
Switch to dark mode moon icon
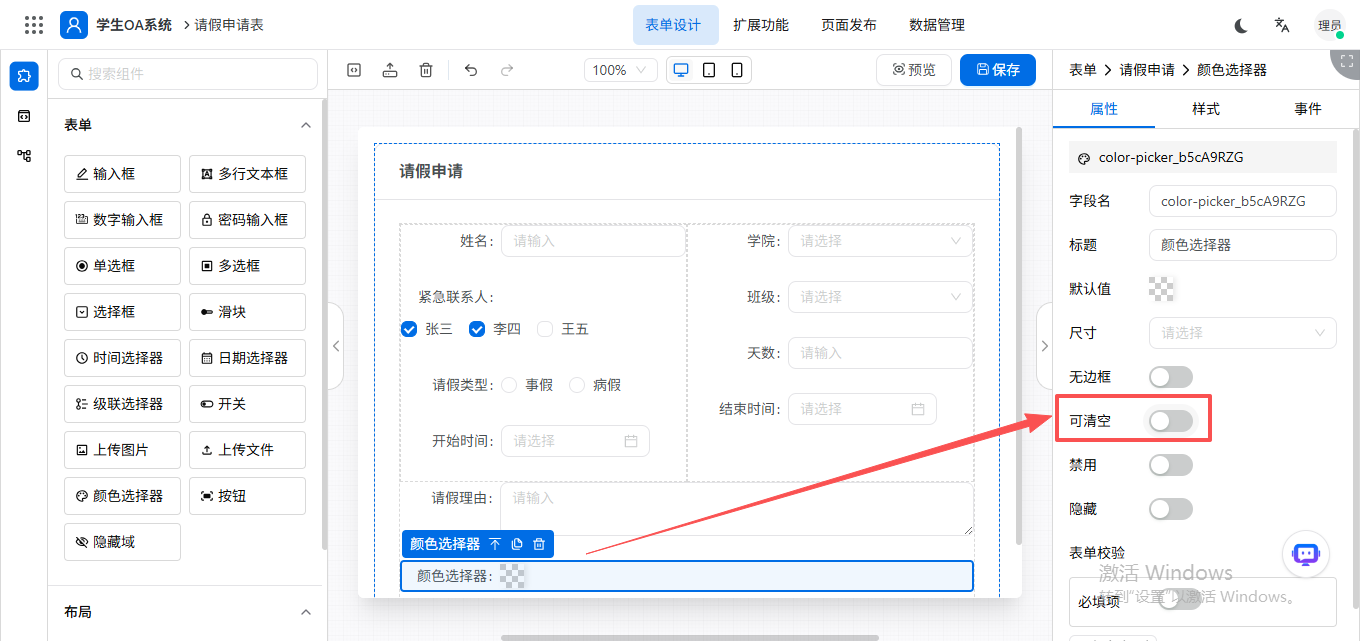click(1241, 25)
